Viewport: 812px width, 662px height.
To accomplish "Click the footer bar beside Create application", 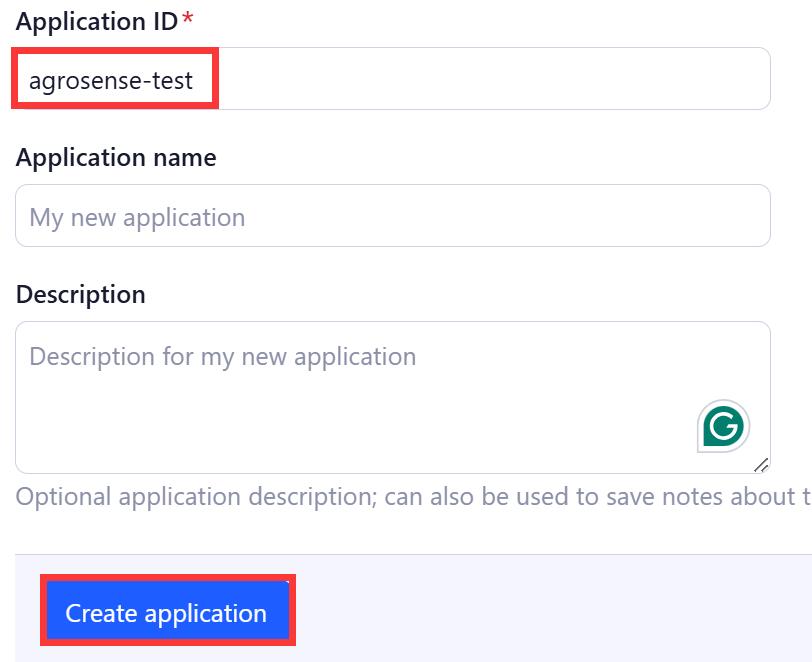I will pyautogui.click(x=549, y=609).
